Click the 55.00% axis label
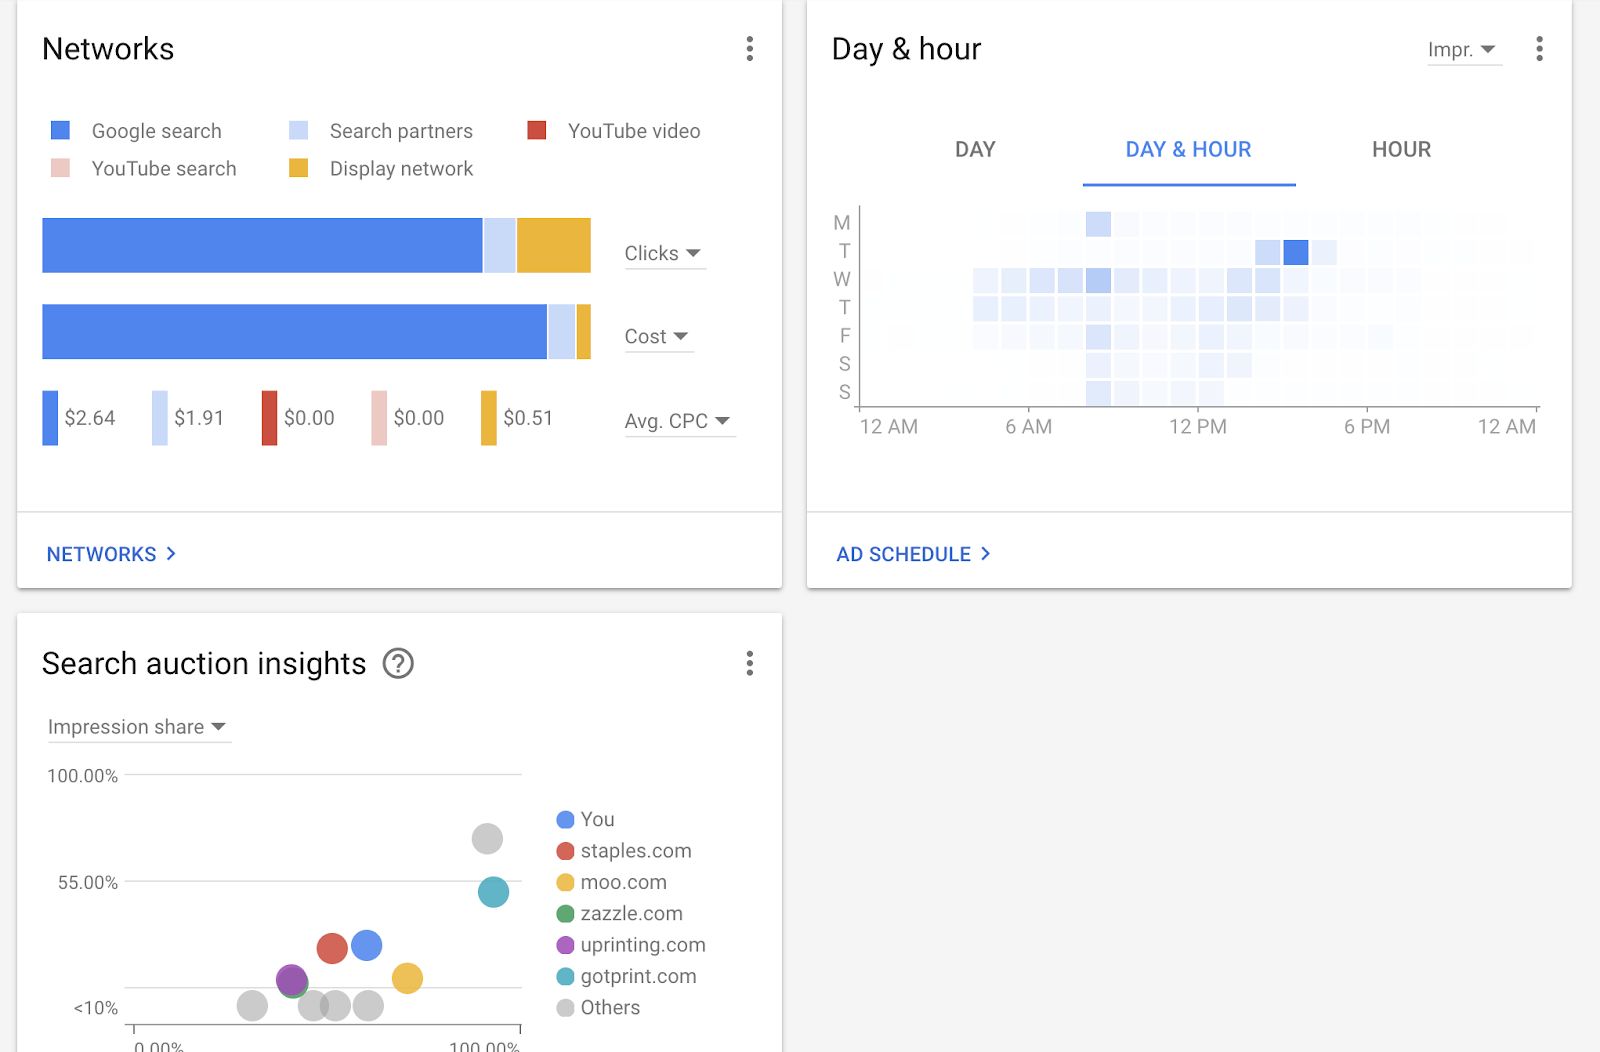 pos(88,883)
